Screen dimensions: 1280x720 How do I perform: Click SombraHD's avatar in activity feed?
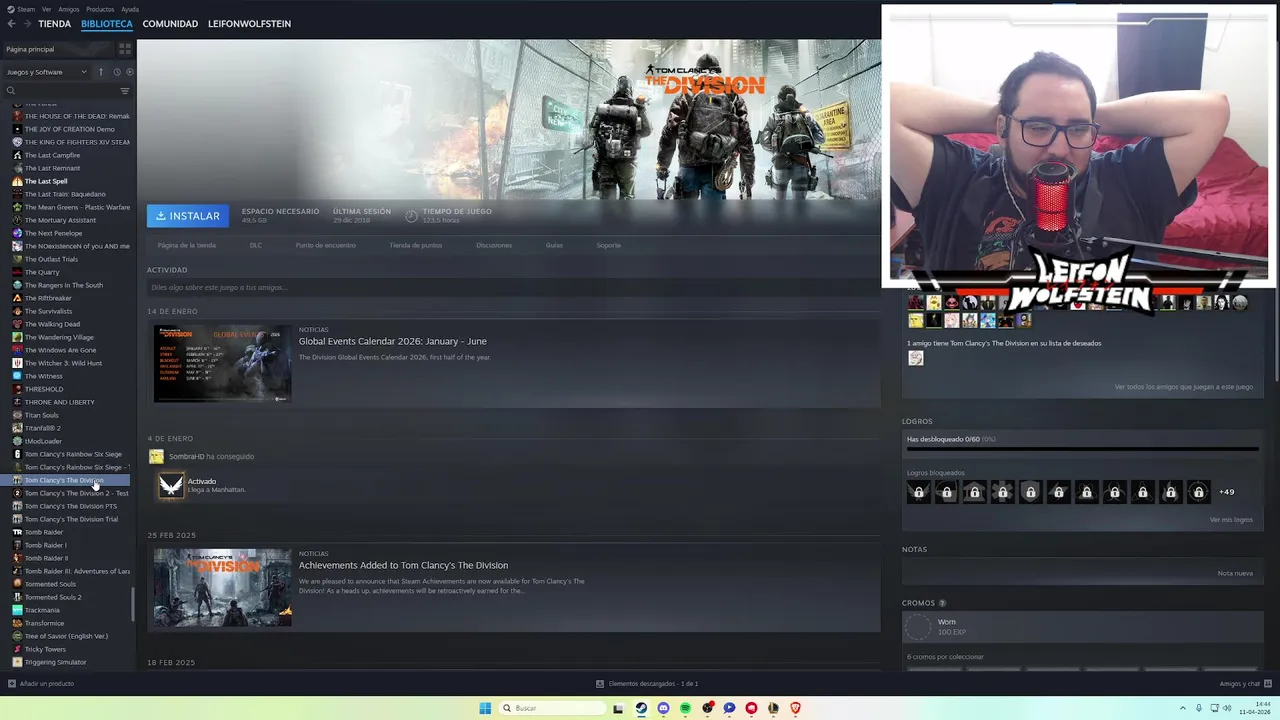(156, 456)
